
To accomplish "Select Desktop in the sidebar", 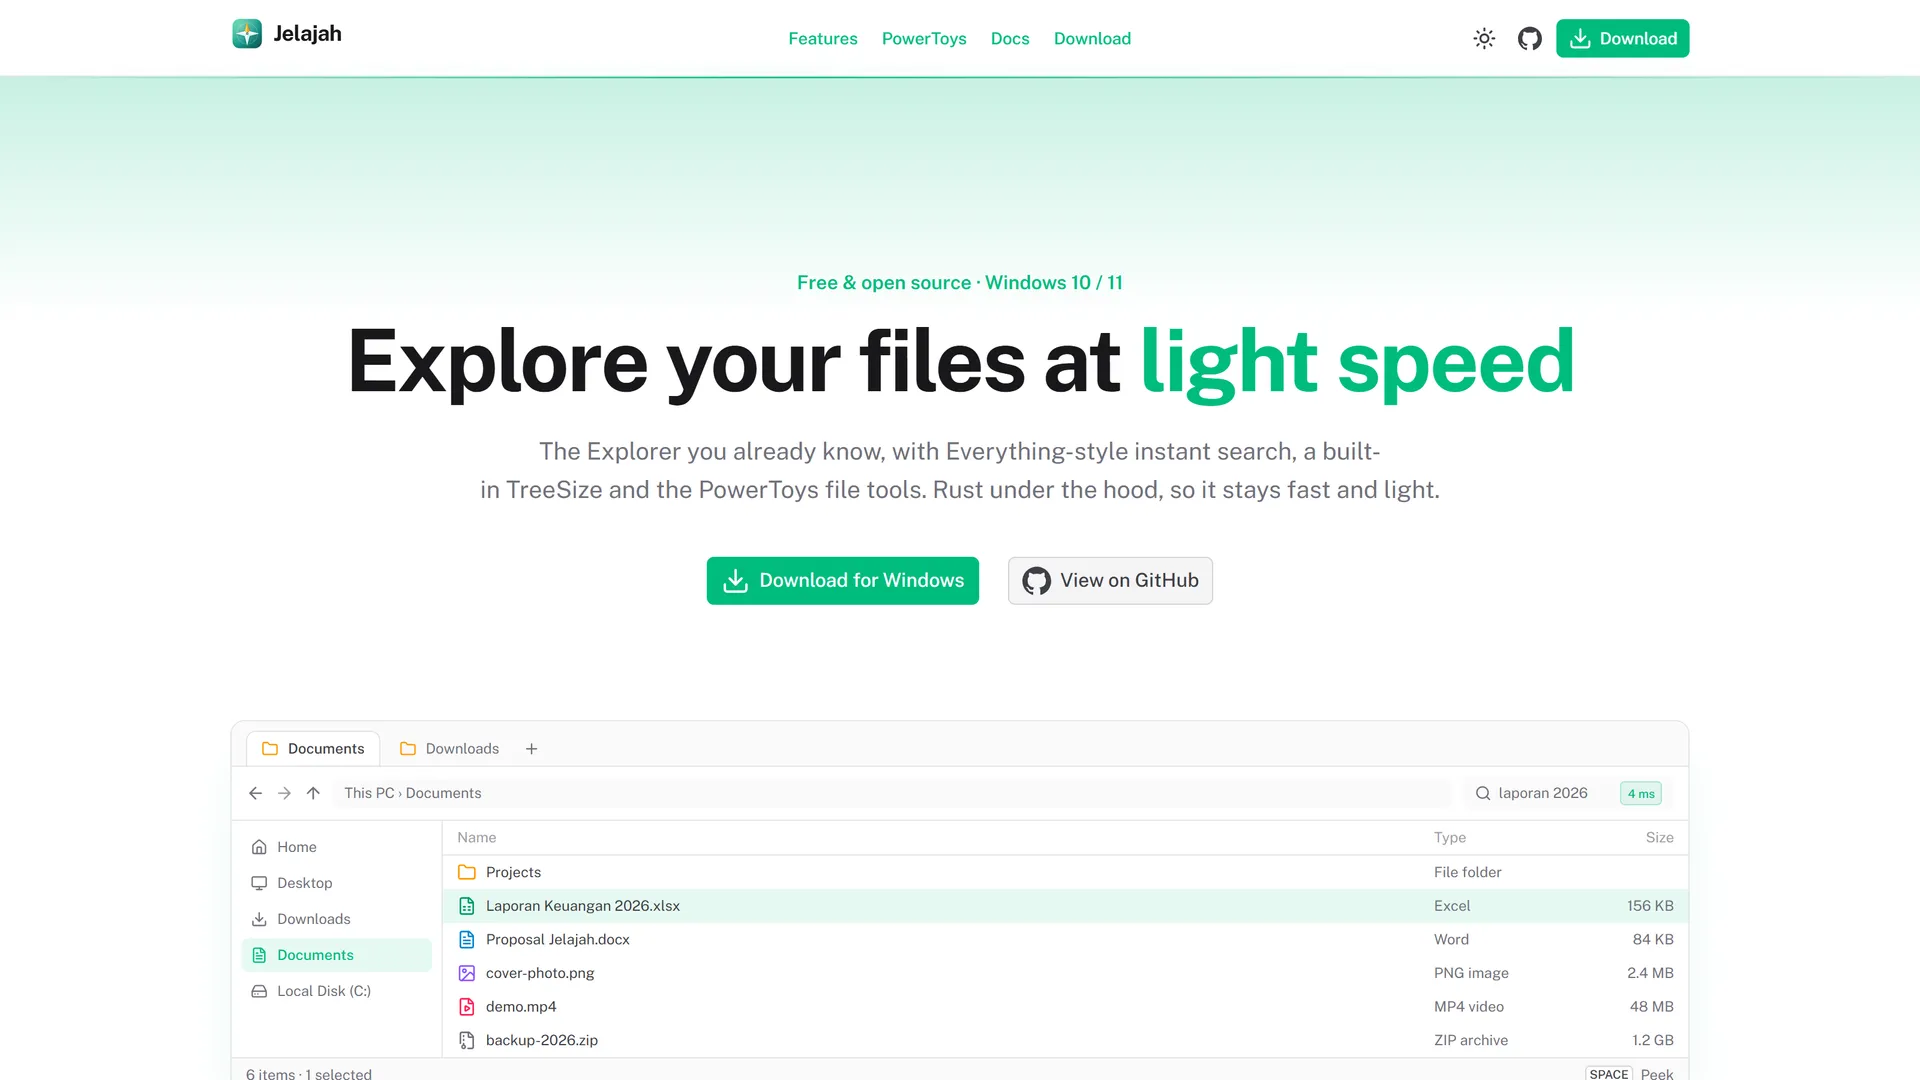I will pyautogui.click(x=336, y=883).
